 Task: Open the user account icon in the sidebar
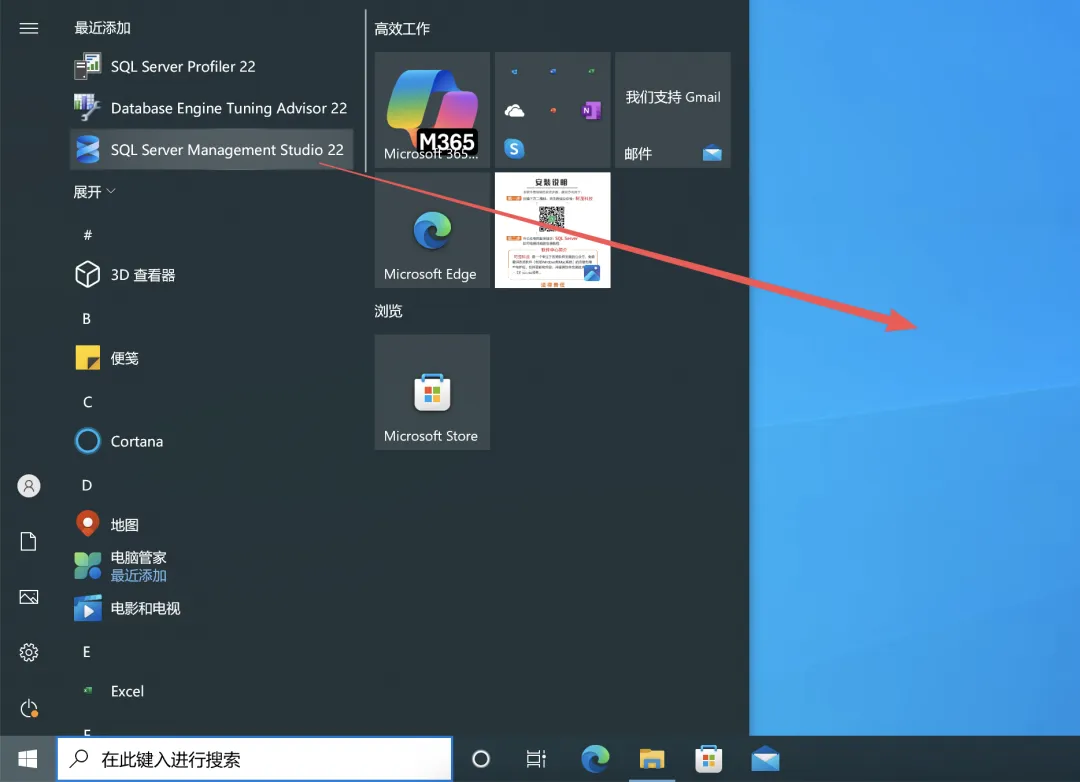pyautogui.click(x=28, y=486)
